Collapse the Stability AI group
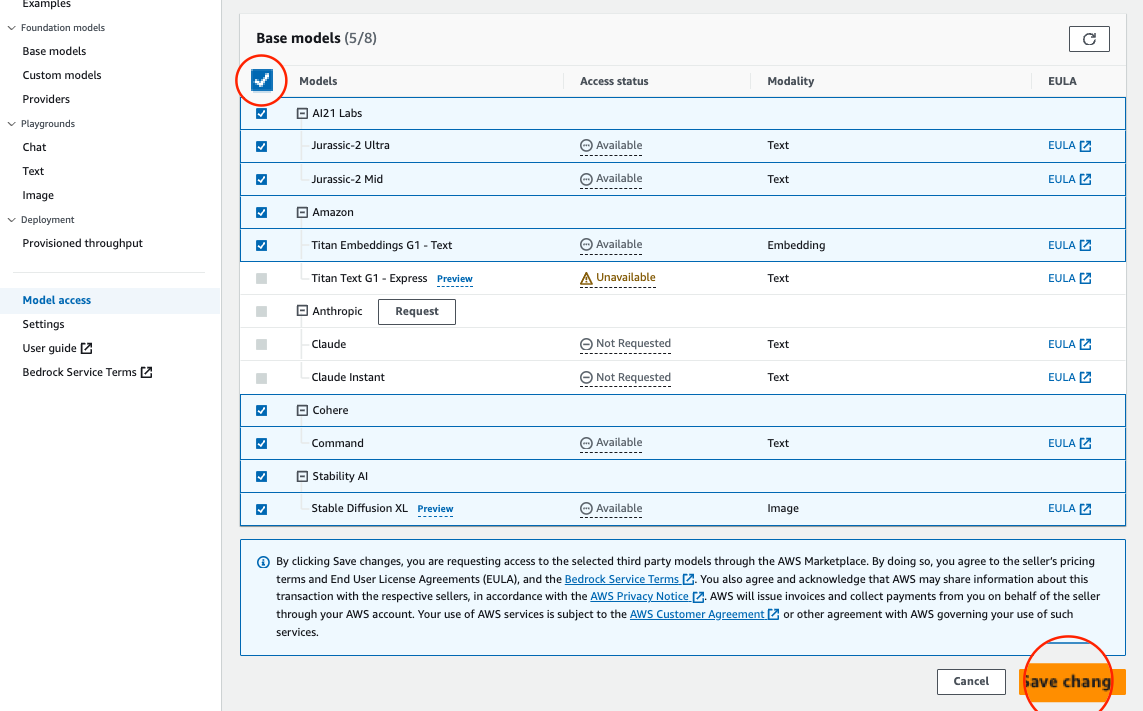 (x=302, y=477)
